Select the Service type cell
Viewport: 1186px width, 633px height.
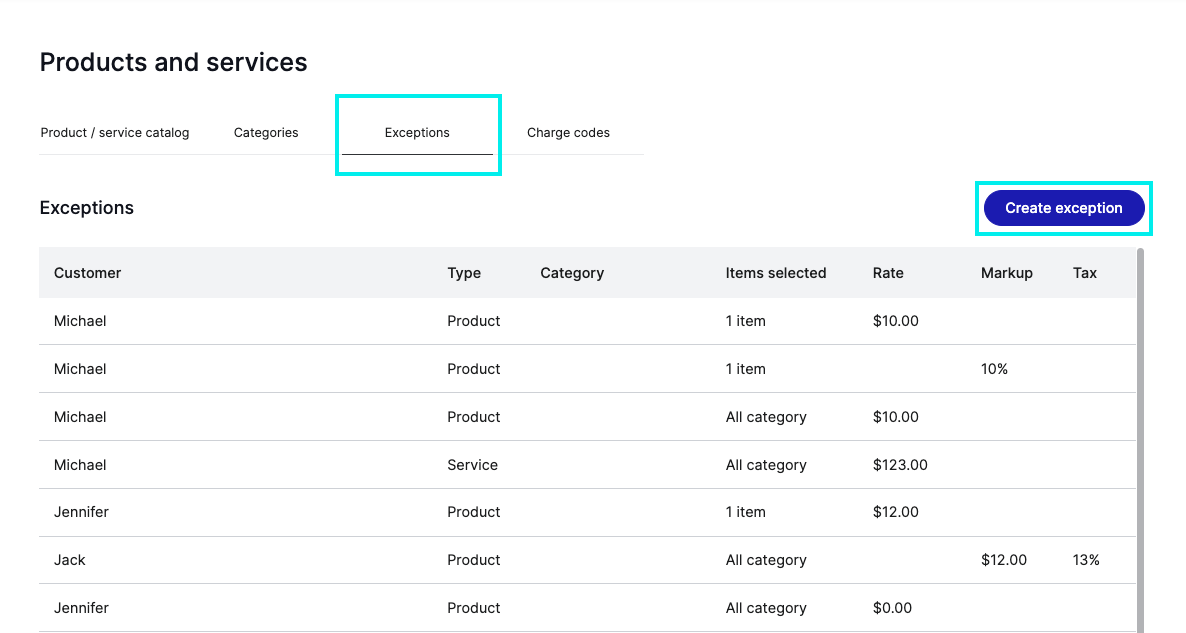(x=472, y=465)
